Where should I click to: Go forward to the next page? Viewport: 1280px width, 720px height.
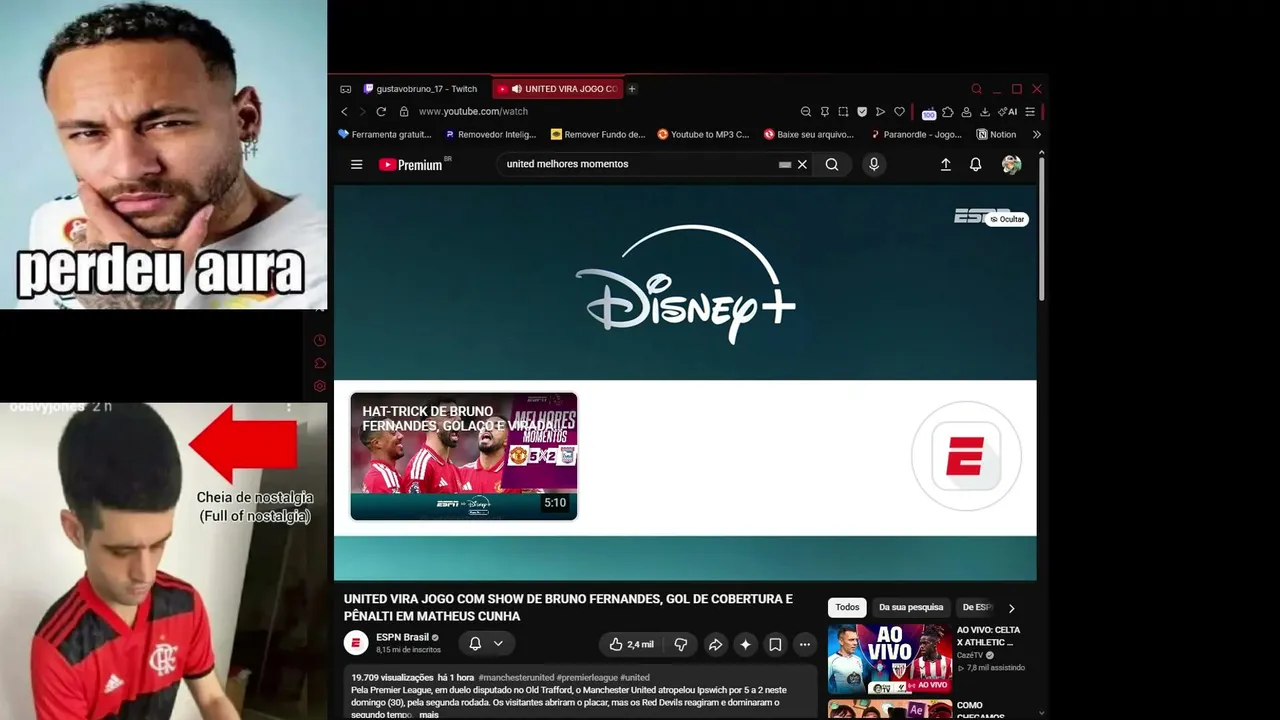click(x=362, y=112)
